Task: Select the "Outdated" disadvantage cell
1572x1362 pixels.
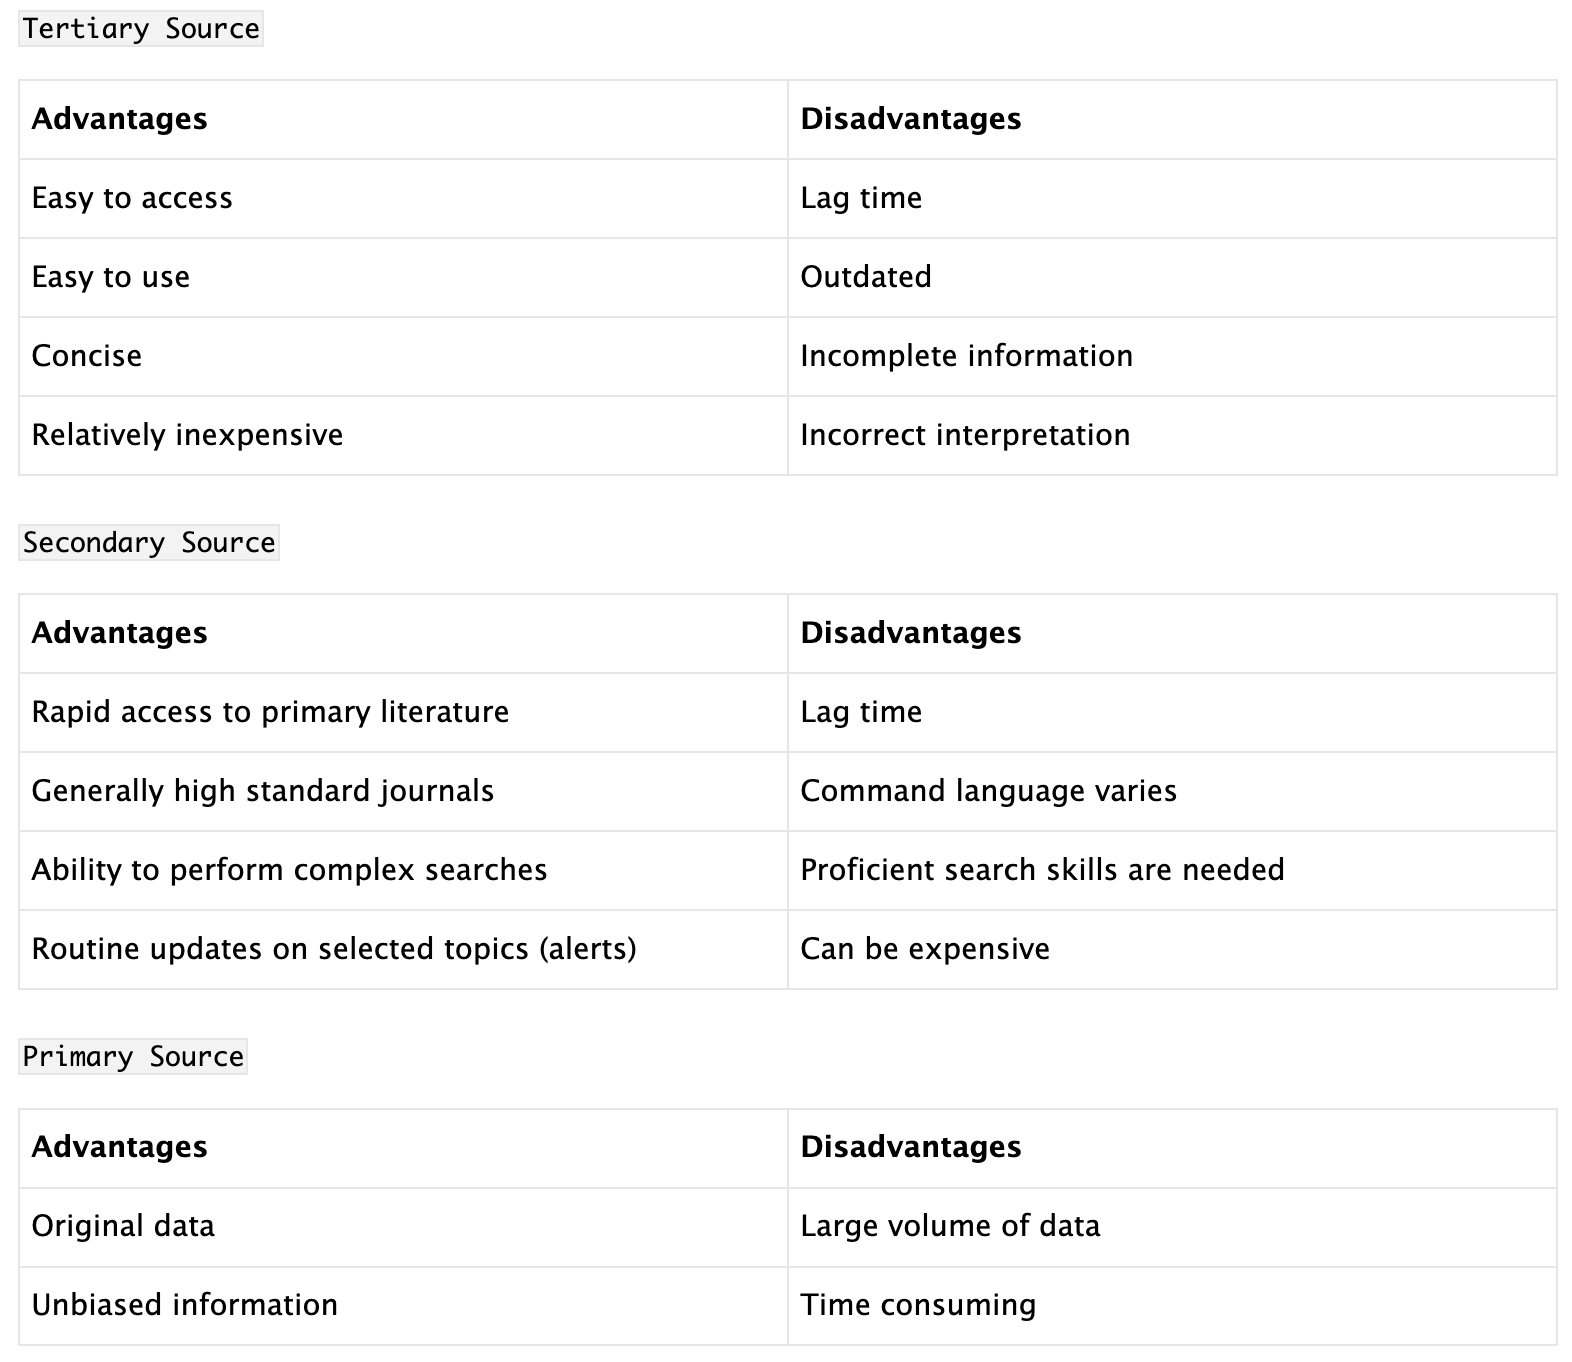Action: pos(866,277)
